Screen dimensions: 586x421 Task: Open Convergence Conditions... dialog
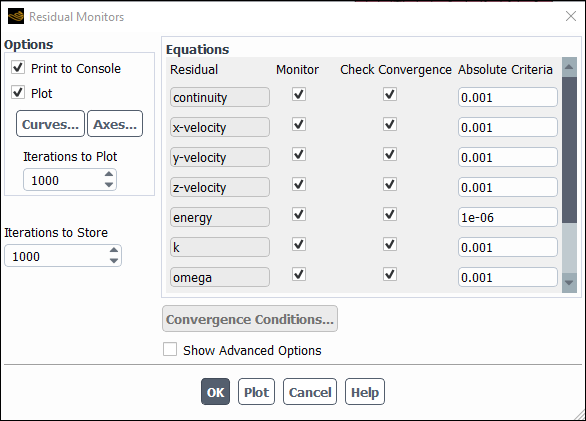click(x=250, y=319)
